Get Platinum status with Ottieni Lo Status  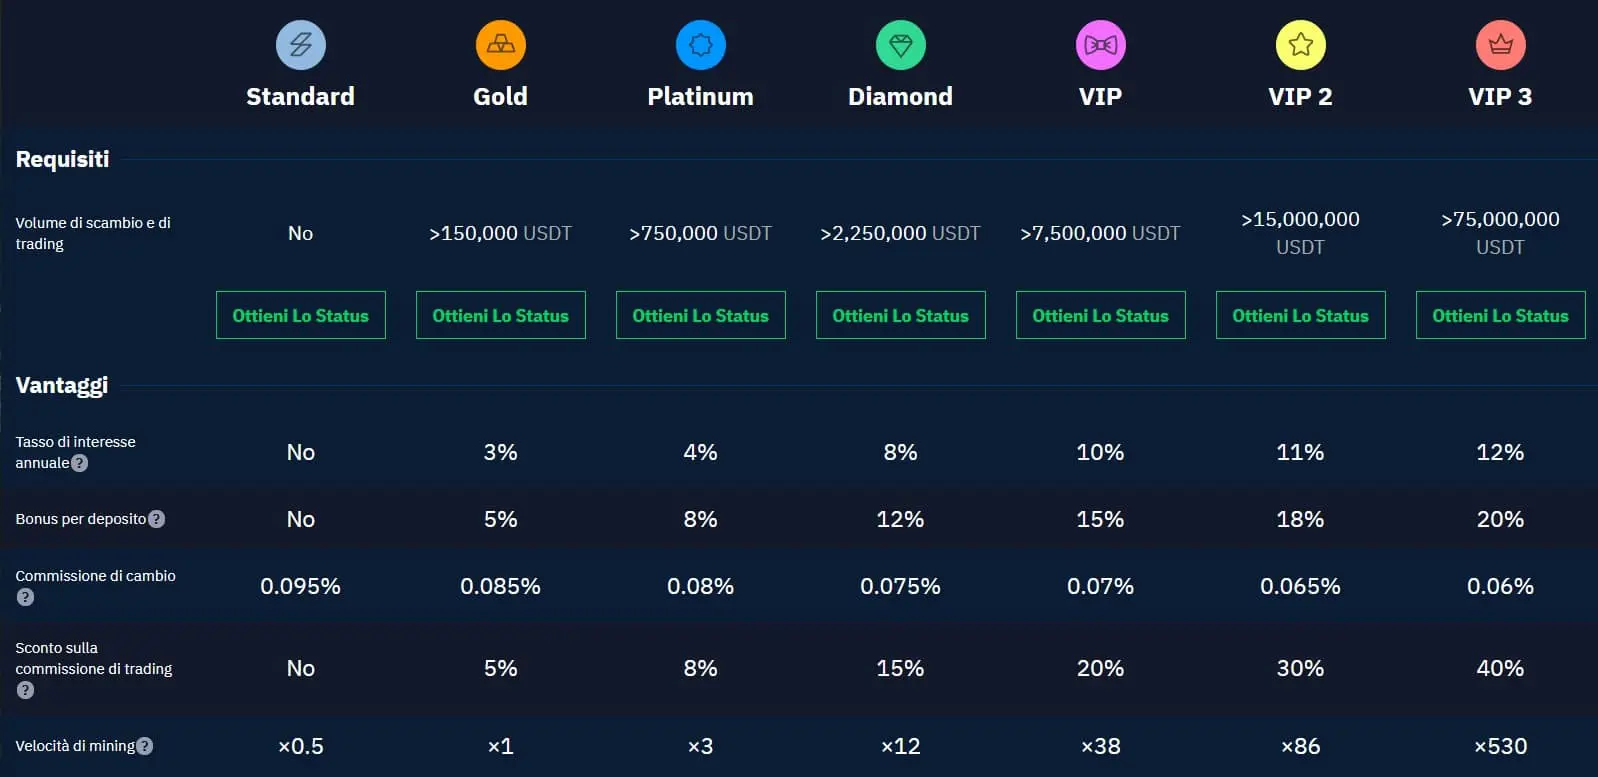[700, 315]
